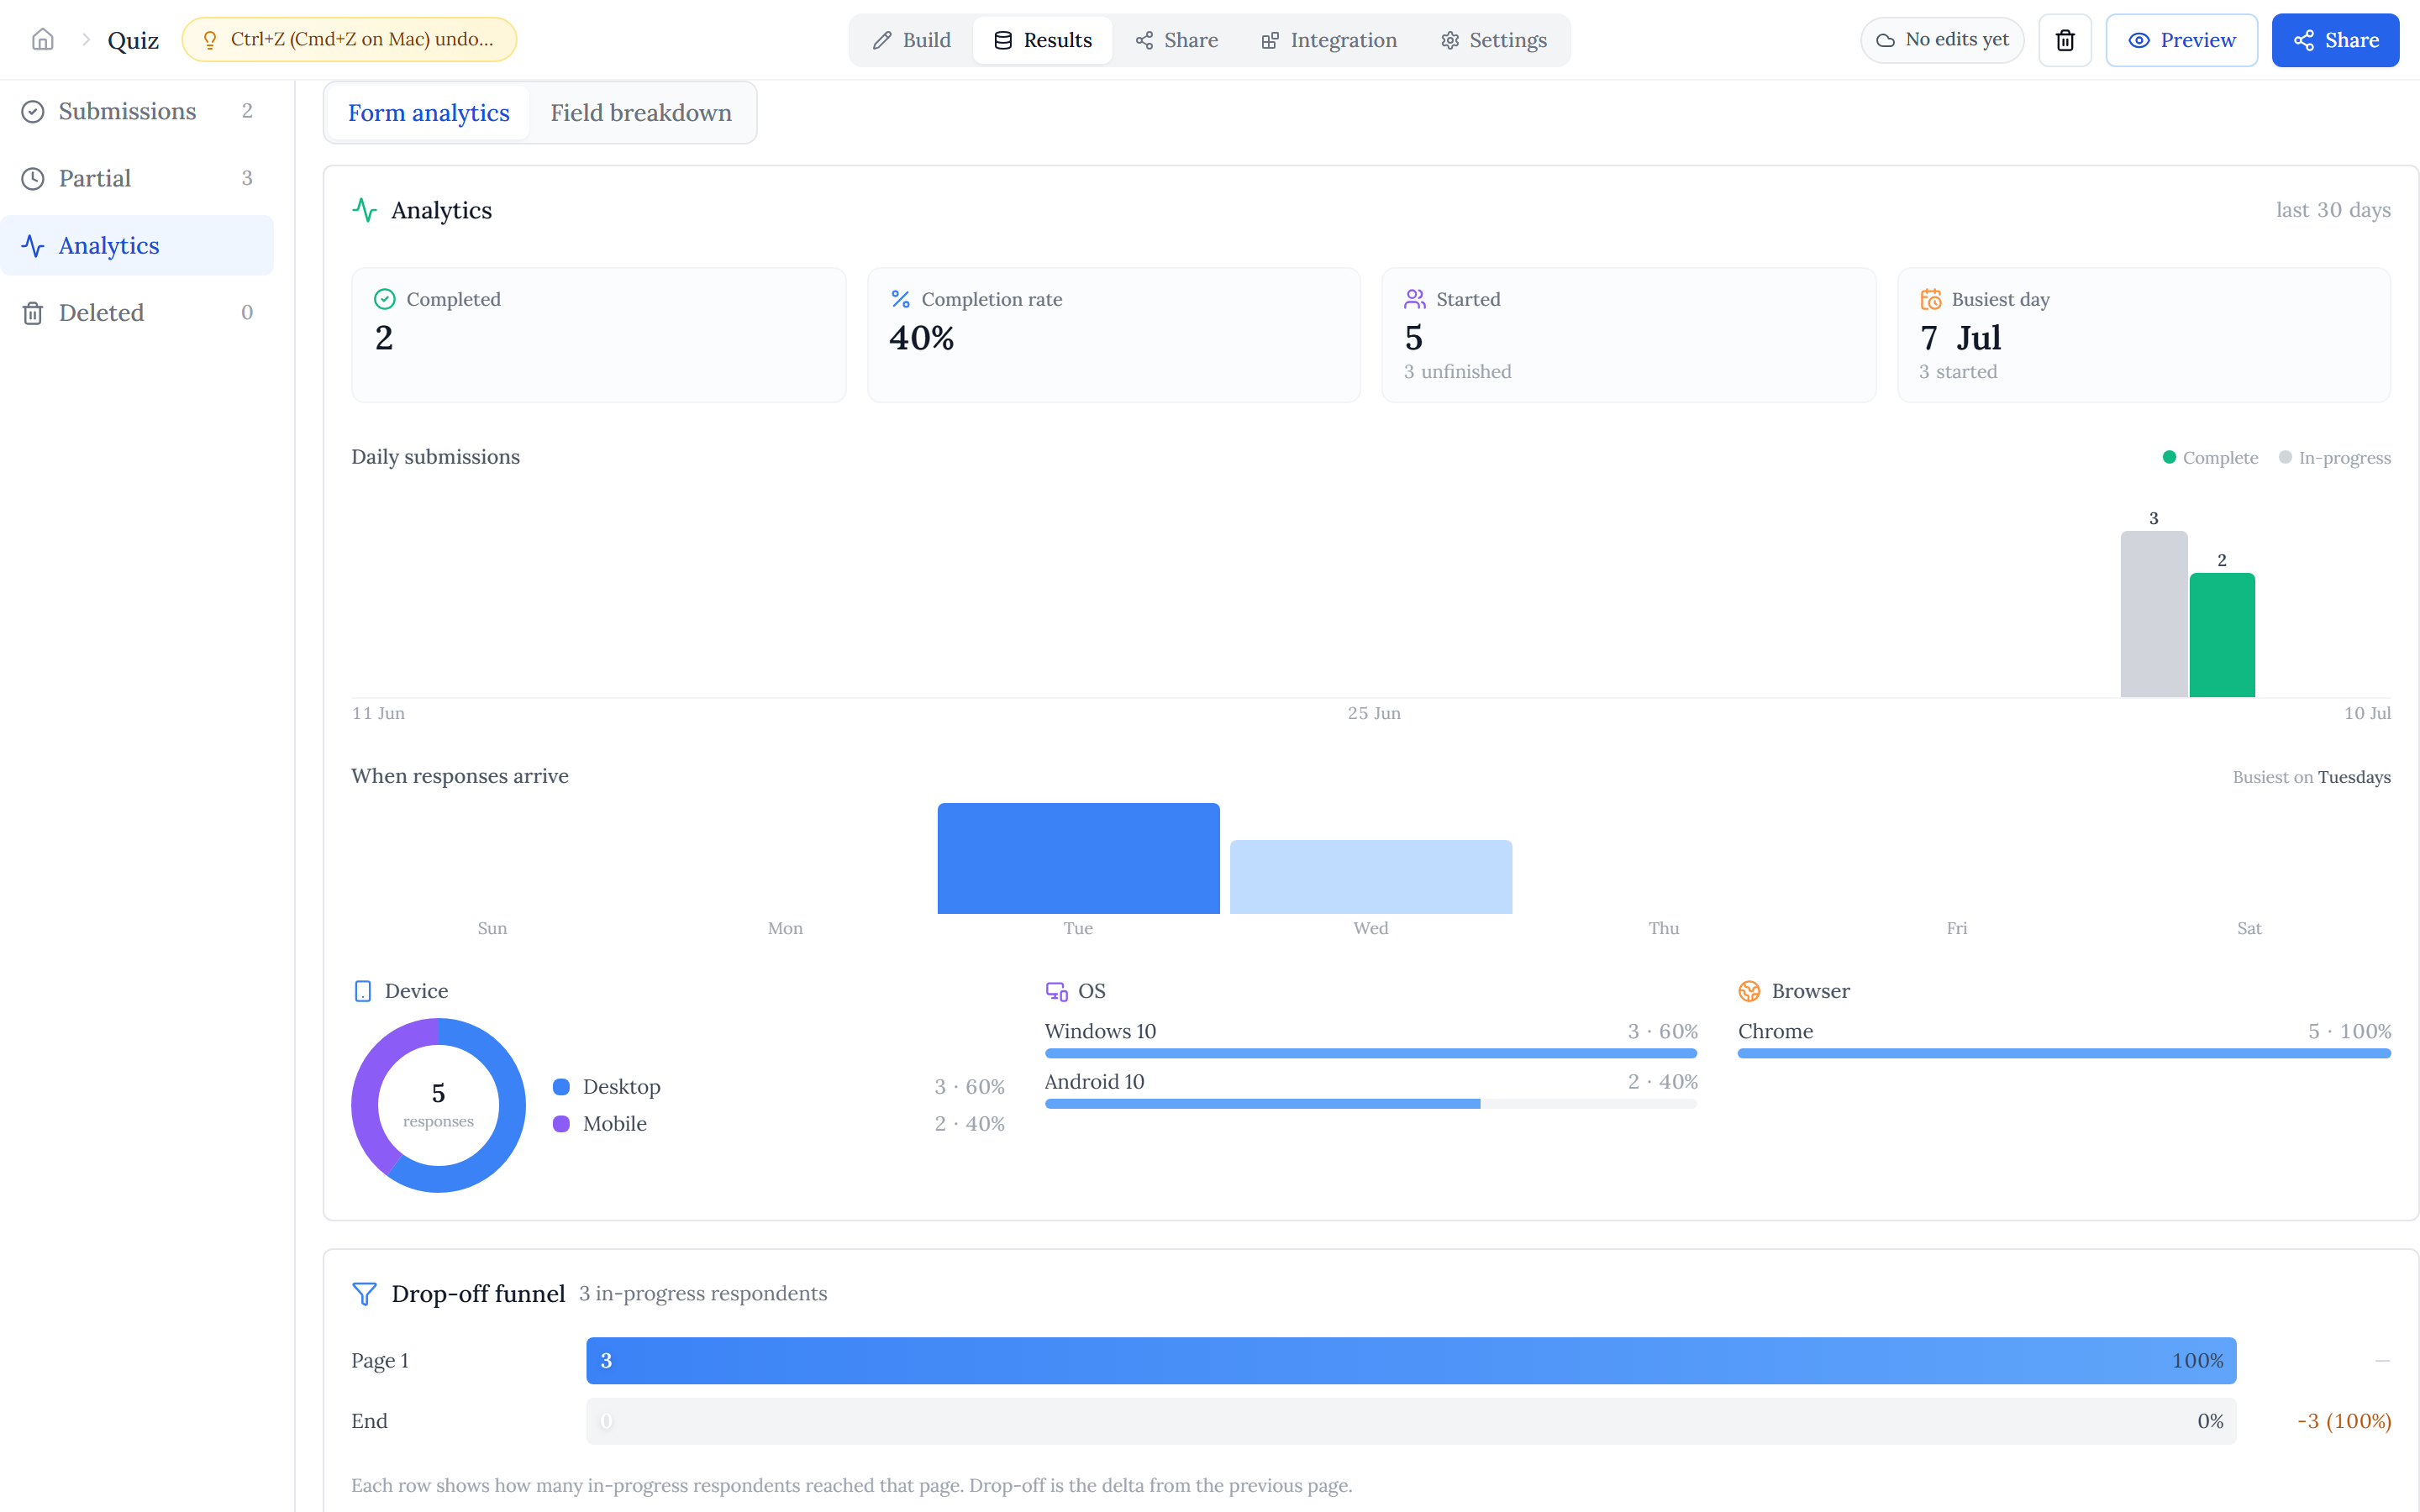Click the Tuesday responses bar

[x=1078, y=858]
